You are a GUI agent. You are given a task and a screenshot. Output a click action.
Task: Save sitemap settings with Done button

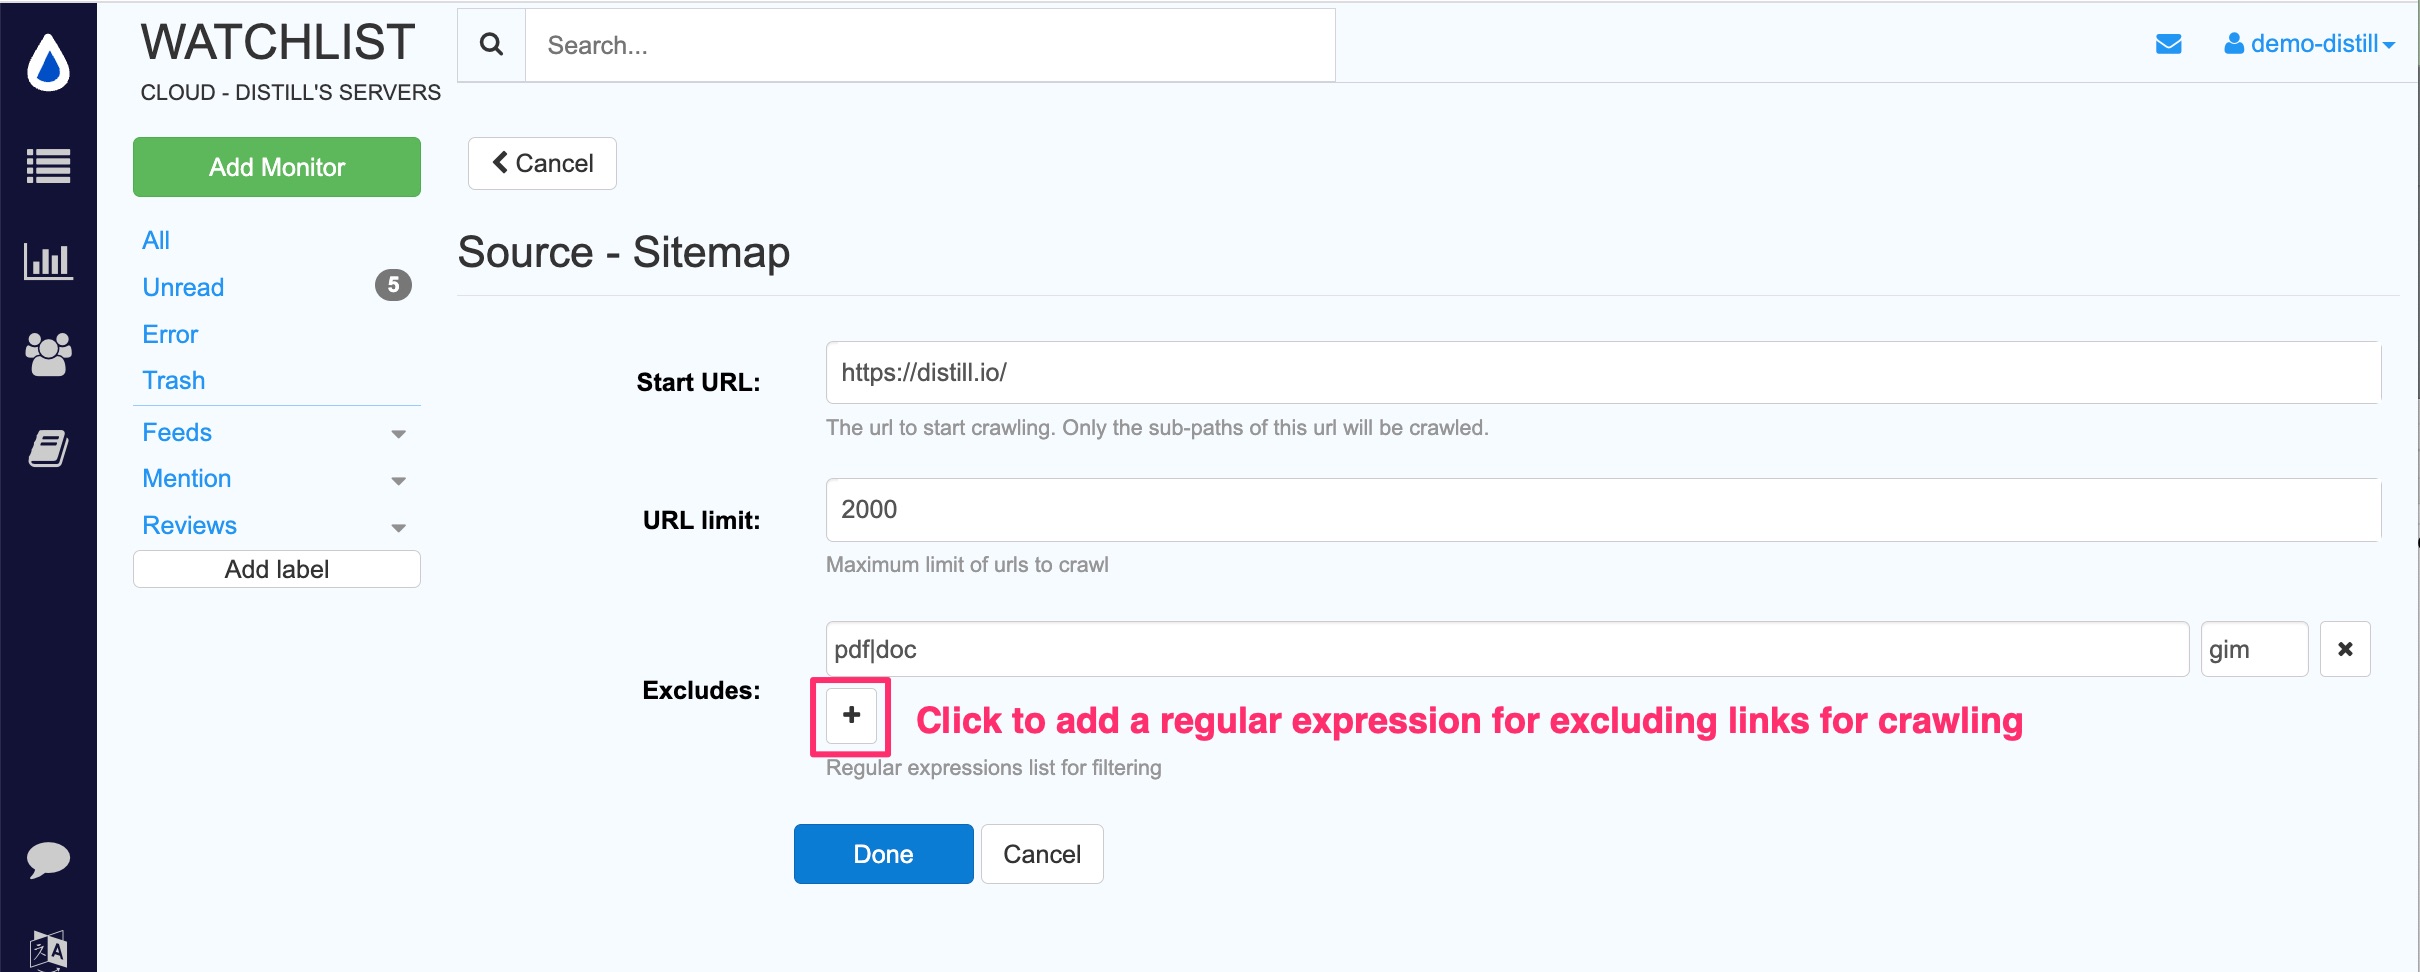(883, 853)
